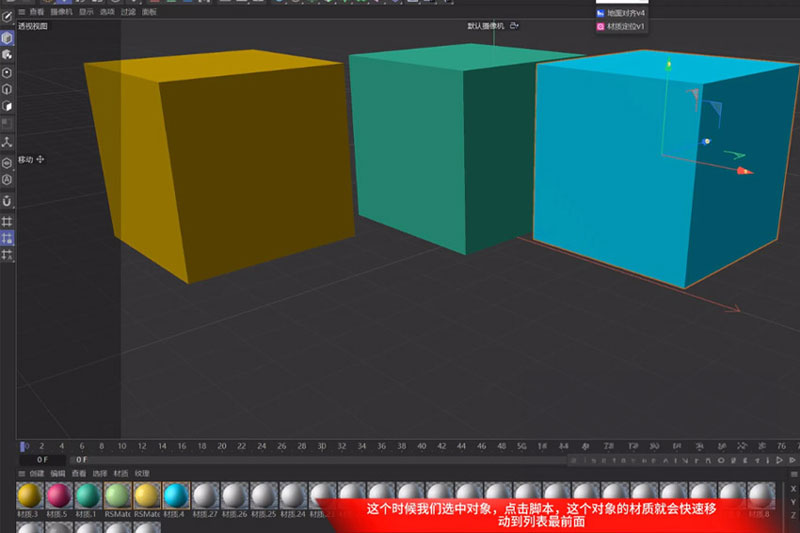Click the circled A auto-select icon
Screen dimensions: 800x533
coord(7,180)
